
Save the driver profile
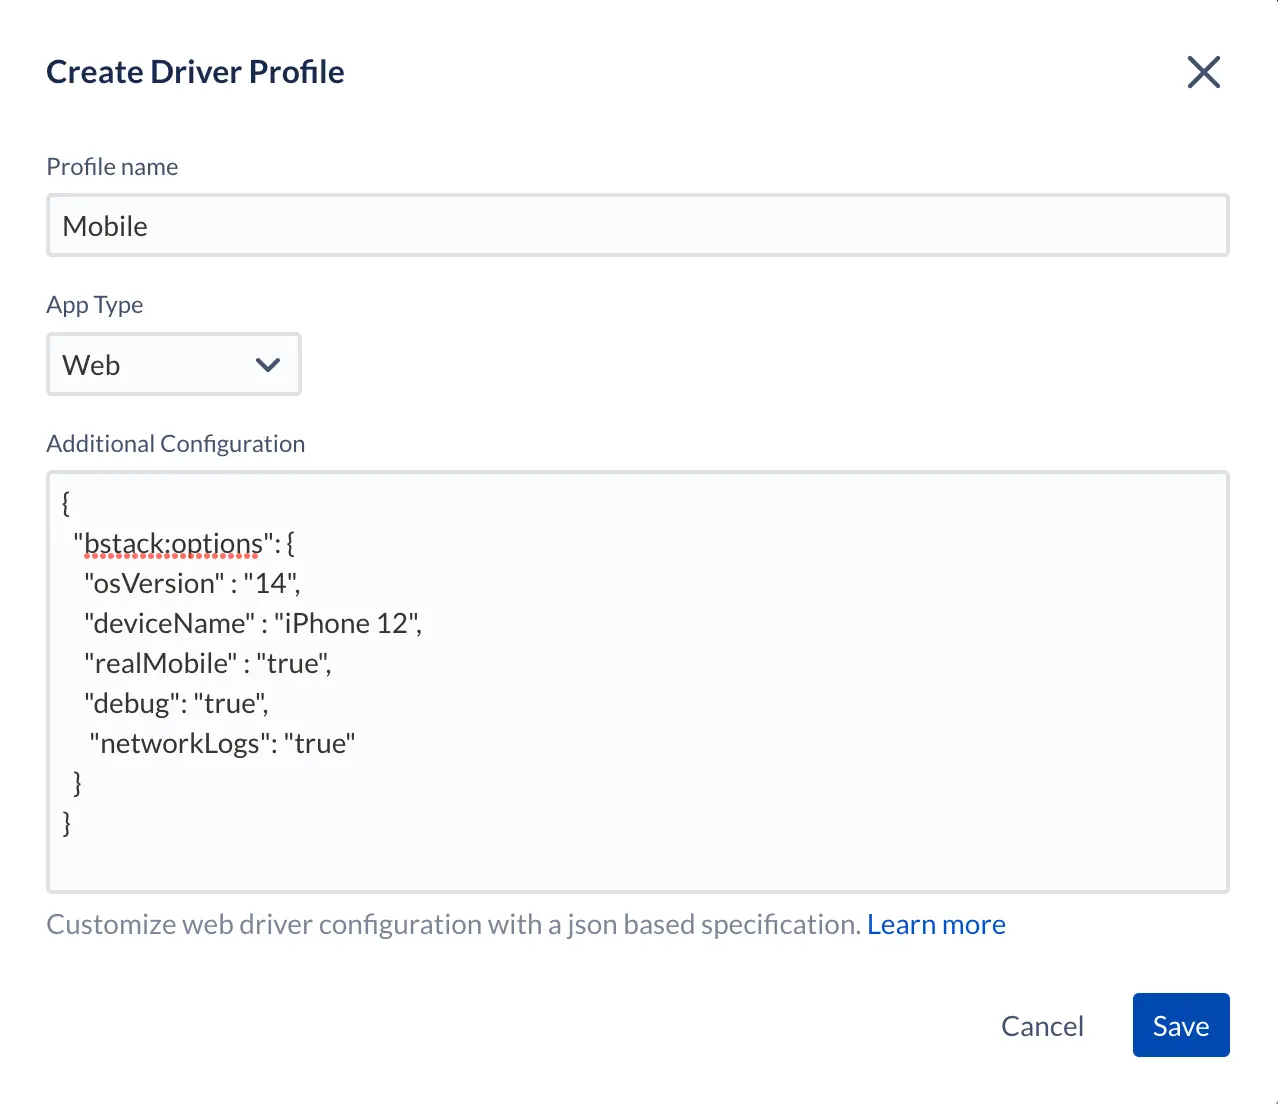click(1180, 1026)
